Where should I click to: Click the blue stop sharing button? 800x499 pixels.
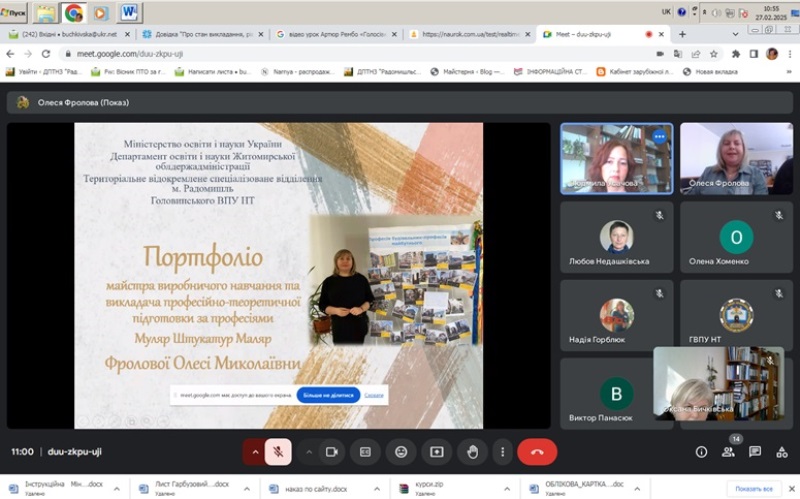[327, 395]
